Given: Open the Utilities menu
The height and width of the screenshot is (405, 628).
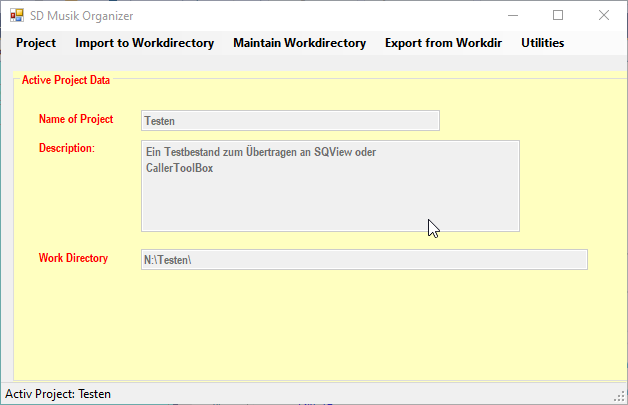Looking at the screenshot, I should (x=542, y=43).
